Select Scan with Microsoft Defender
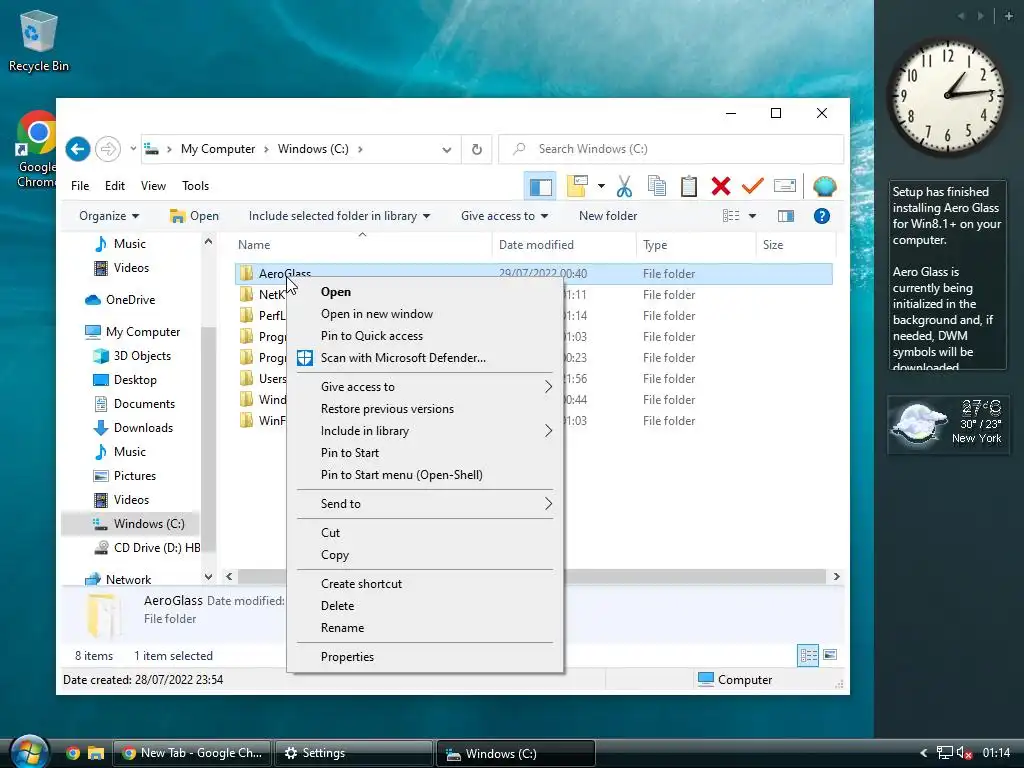The width and height of the screenshot is (1024, 768). click(403, 359)
